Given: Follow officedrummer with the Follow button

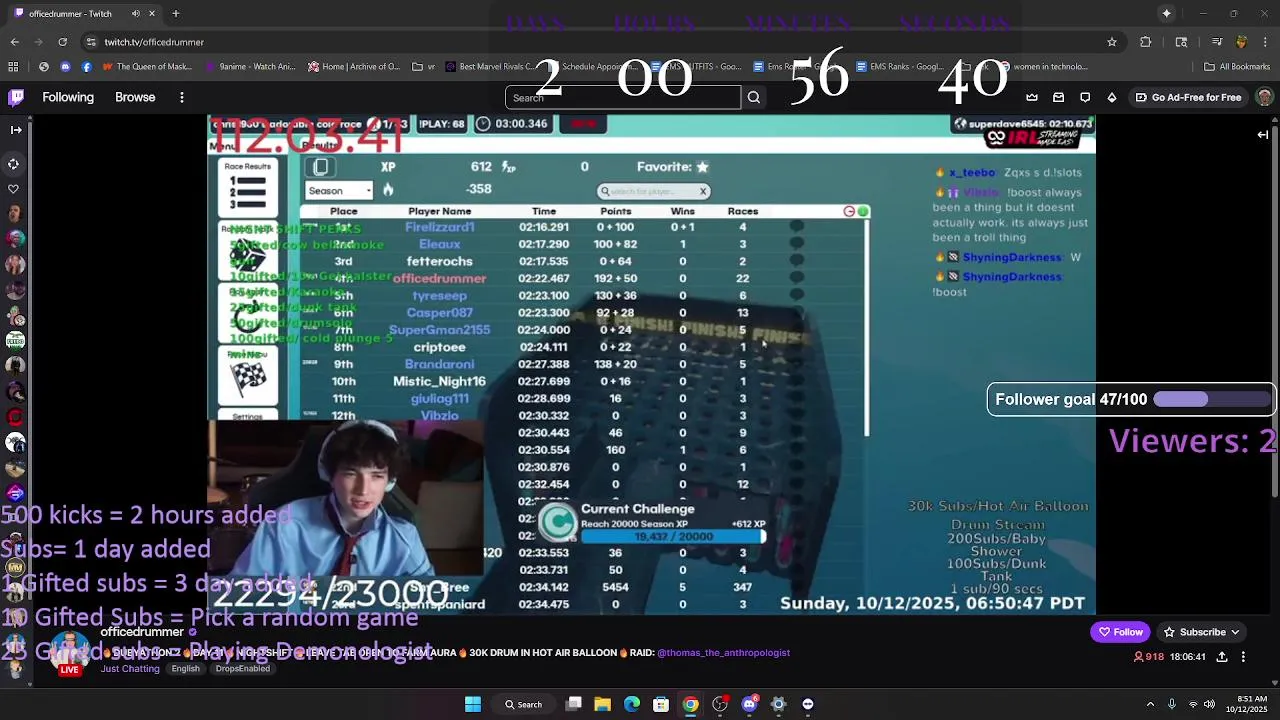Looking at the screenshot, I should 1120,632.
